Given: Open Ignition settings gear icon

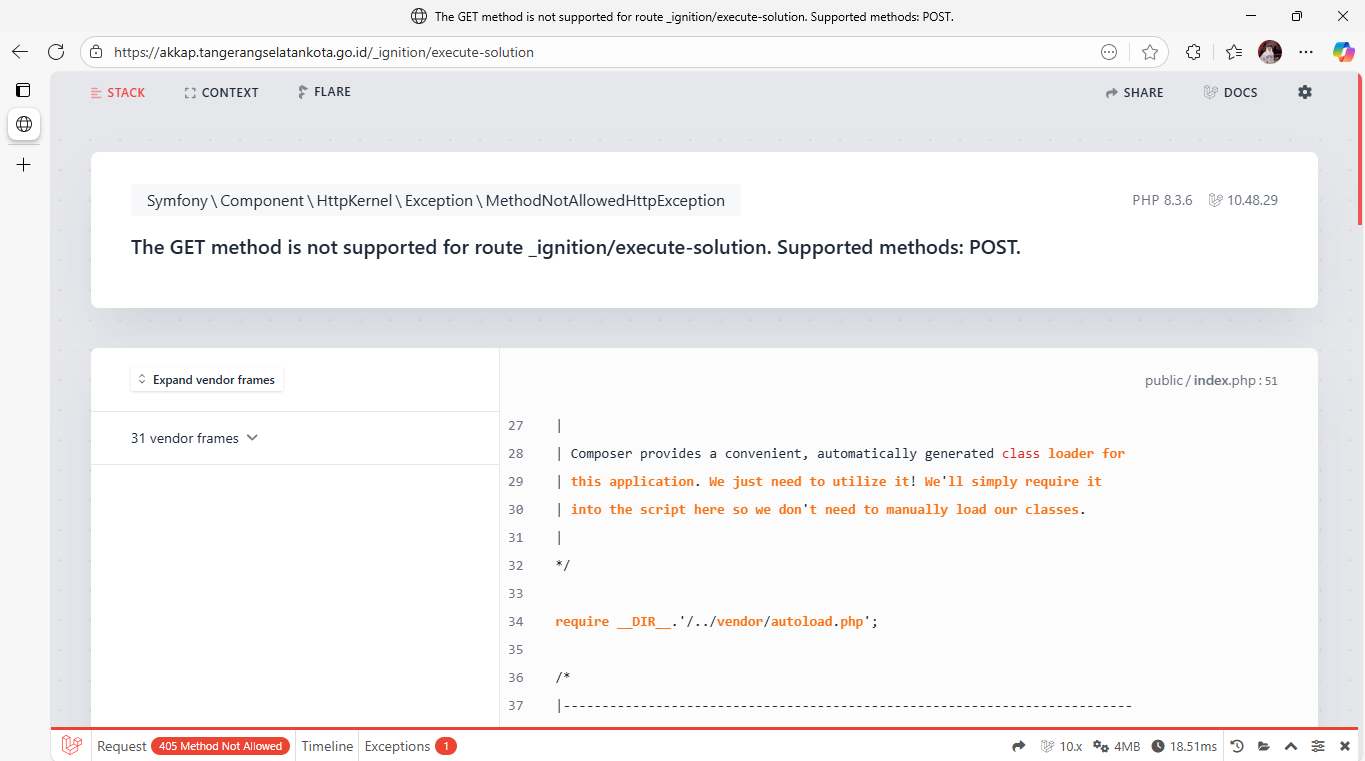Looking at the screenshot, I should tap(1305, 92).
